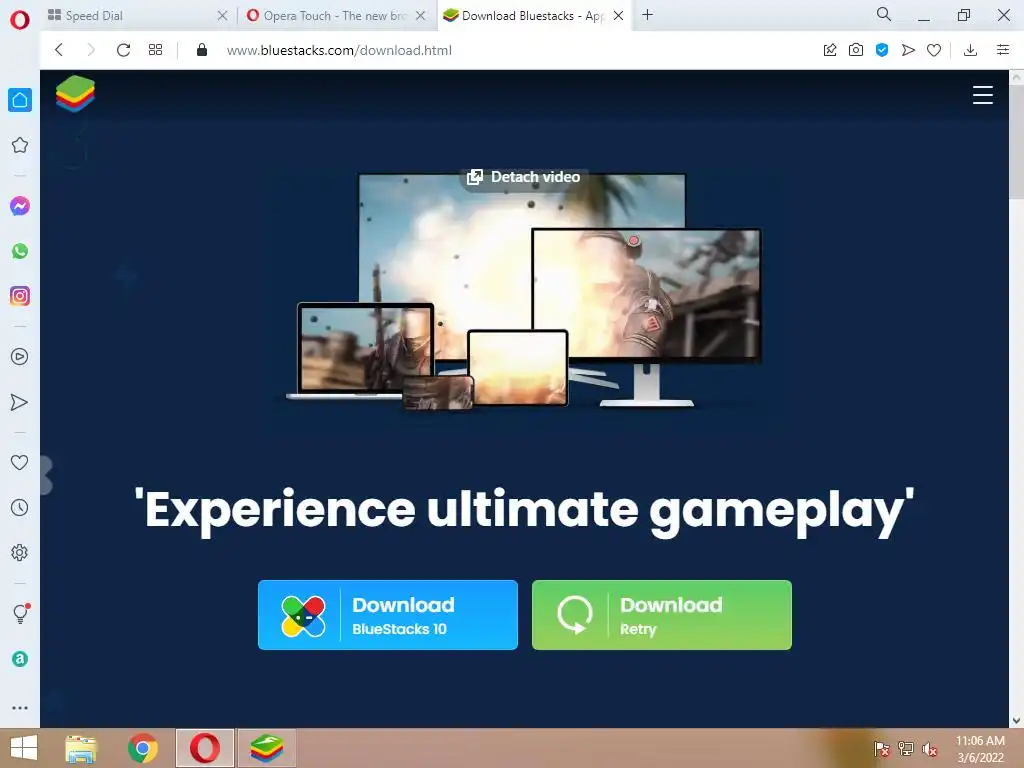
Task: Switch to the Opera Touch tab
Action: [334, 16]
